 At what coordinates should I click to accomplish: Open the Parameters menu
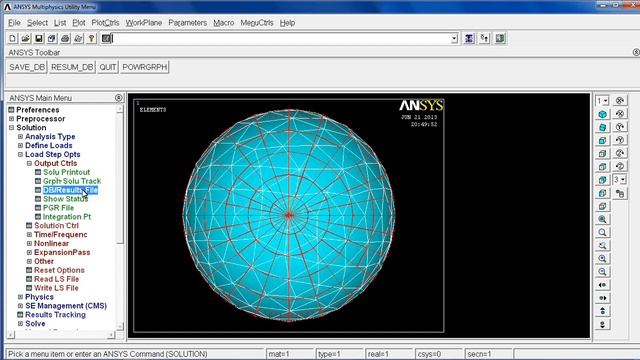click(187, 23)
